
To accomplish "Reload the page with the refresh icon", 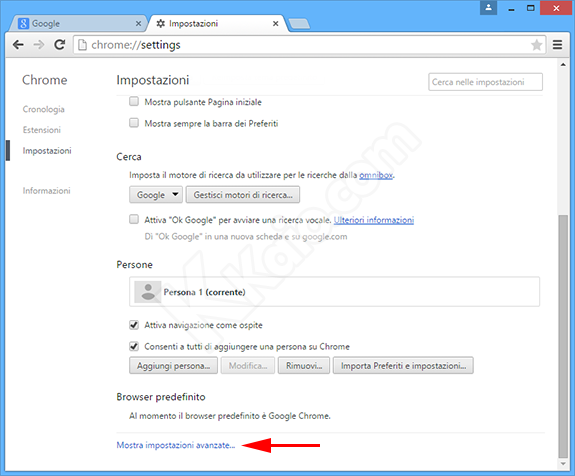I will [x=59, y=45].
